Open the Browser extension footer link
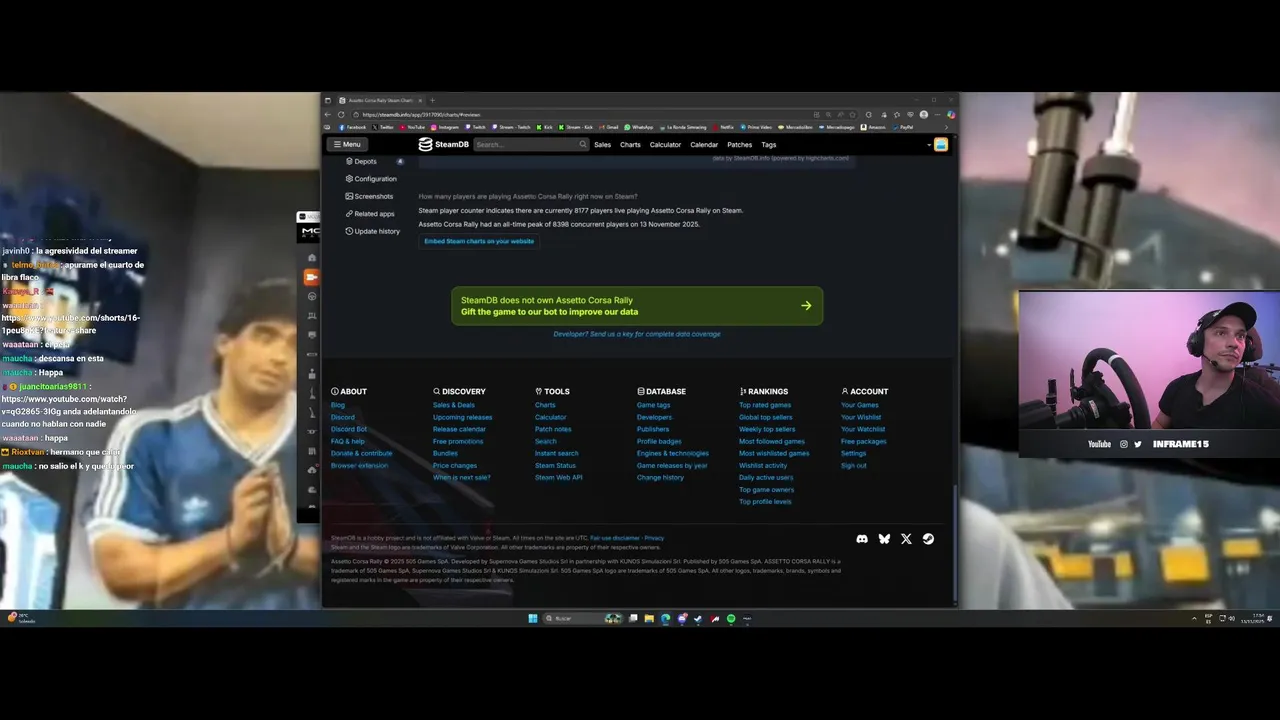 (x=359, y=465)
